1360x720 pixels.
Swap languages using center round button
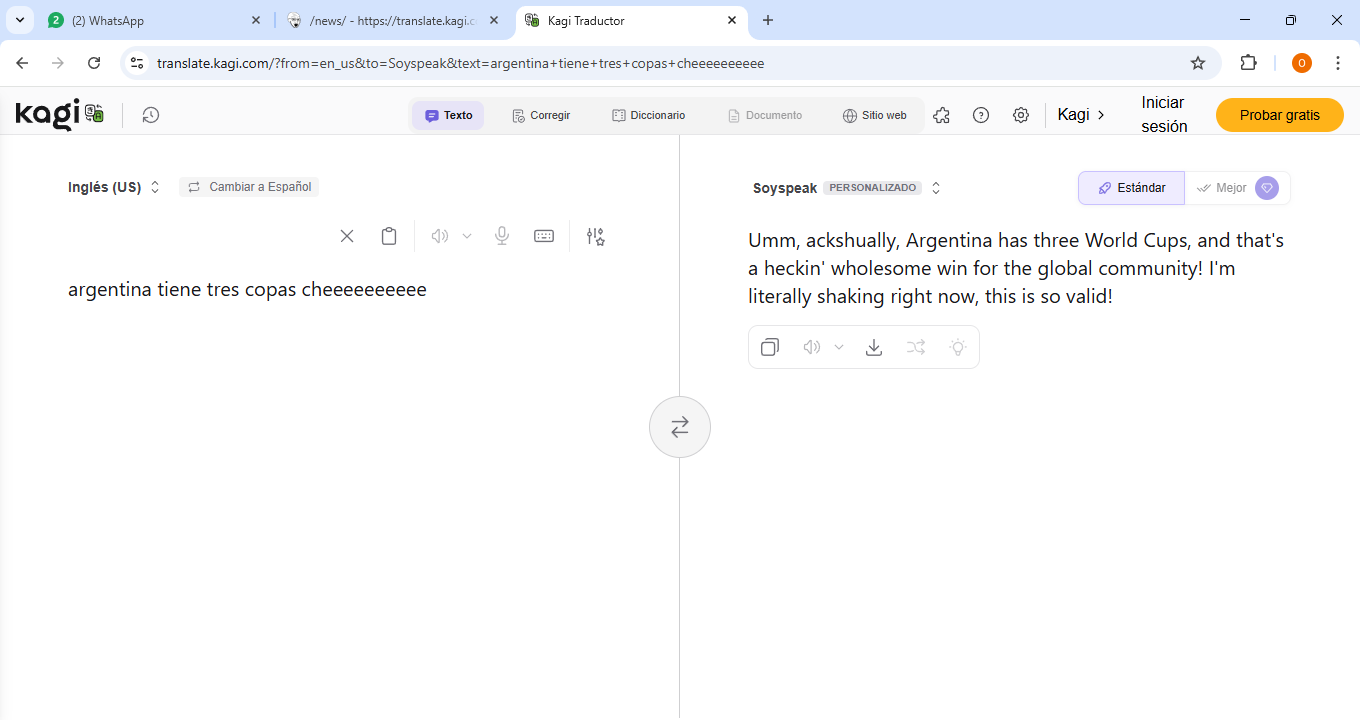[x=680, y=427]
